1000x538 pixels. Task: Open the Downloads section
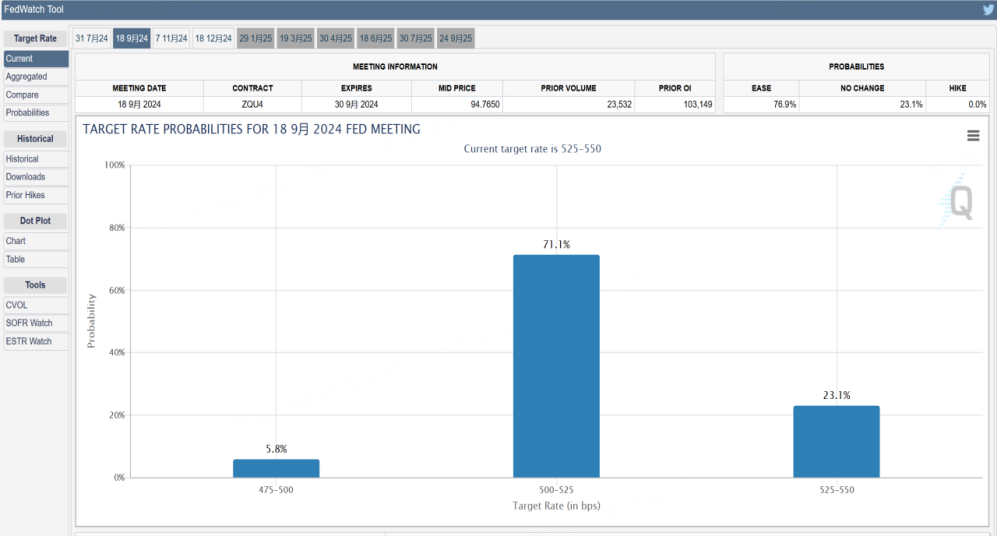(36, 177)
